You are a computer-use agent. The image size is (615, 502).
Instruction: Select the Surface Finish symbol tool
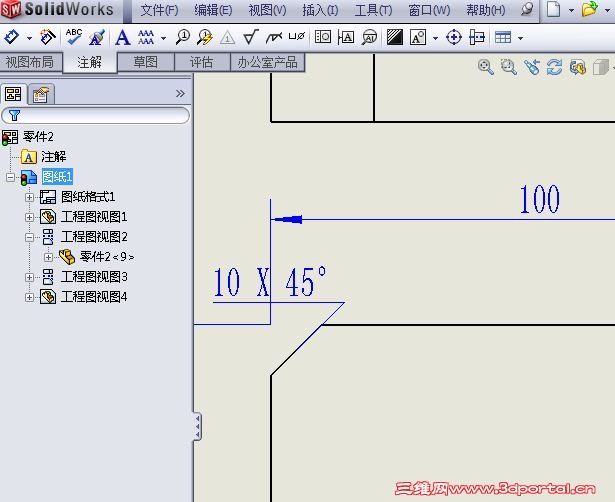pyautogui.click(x=250, y=37)
